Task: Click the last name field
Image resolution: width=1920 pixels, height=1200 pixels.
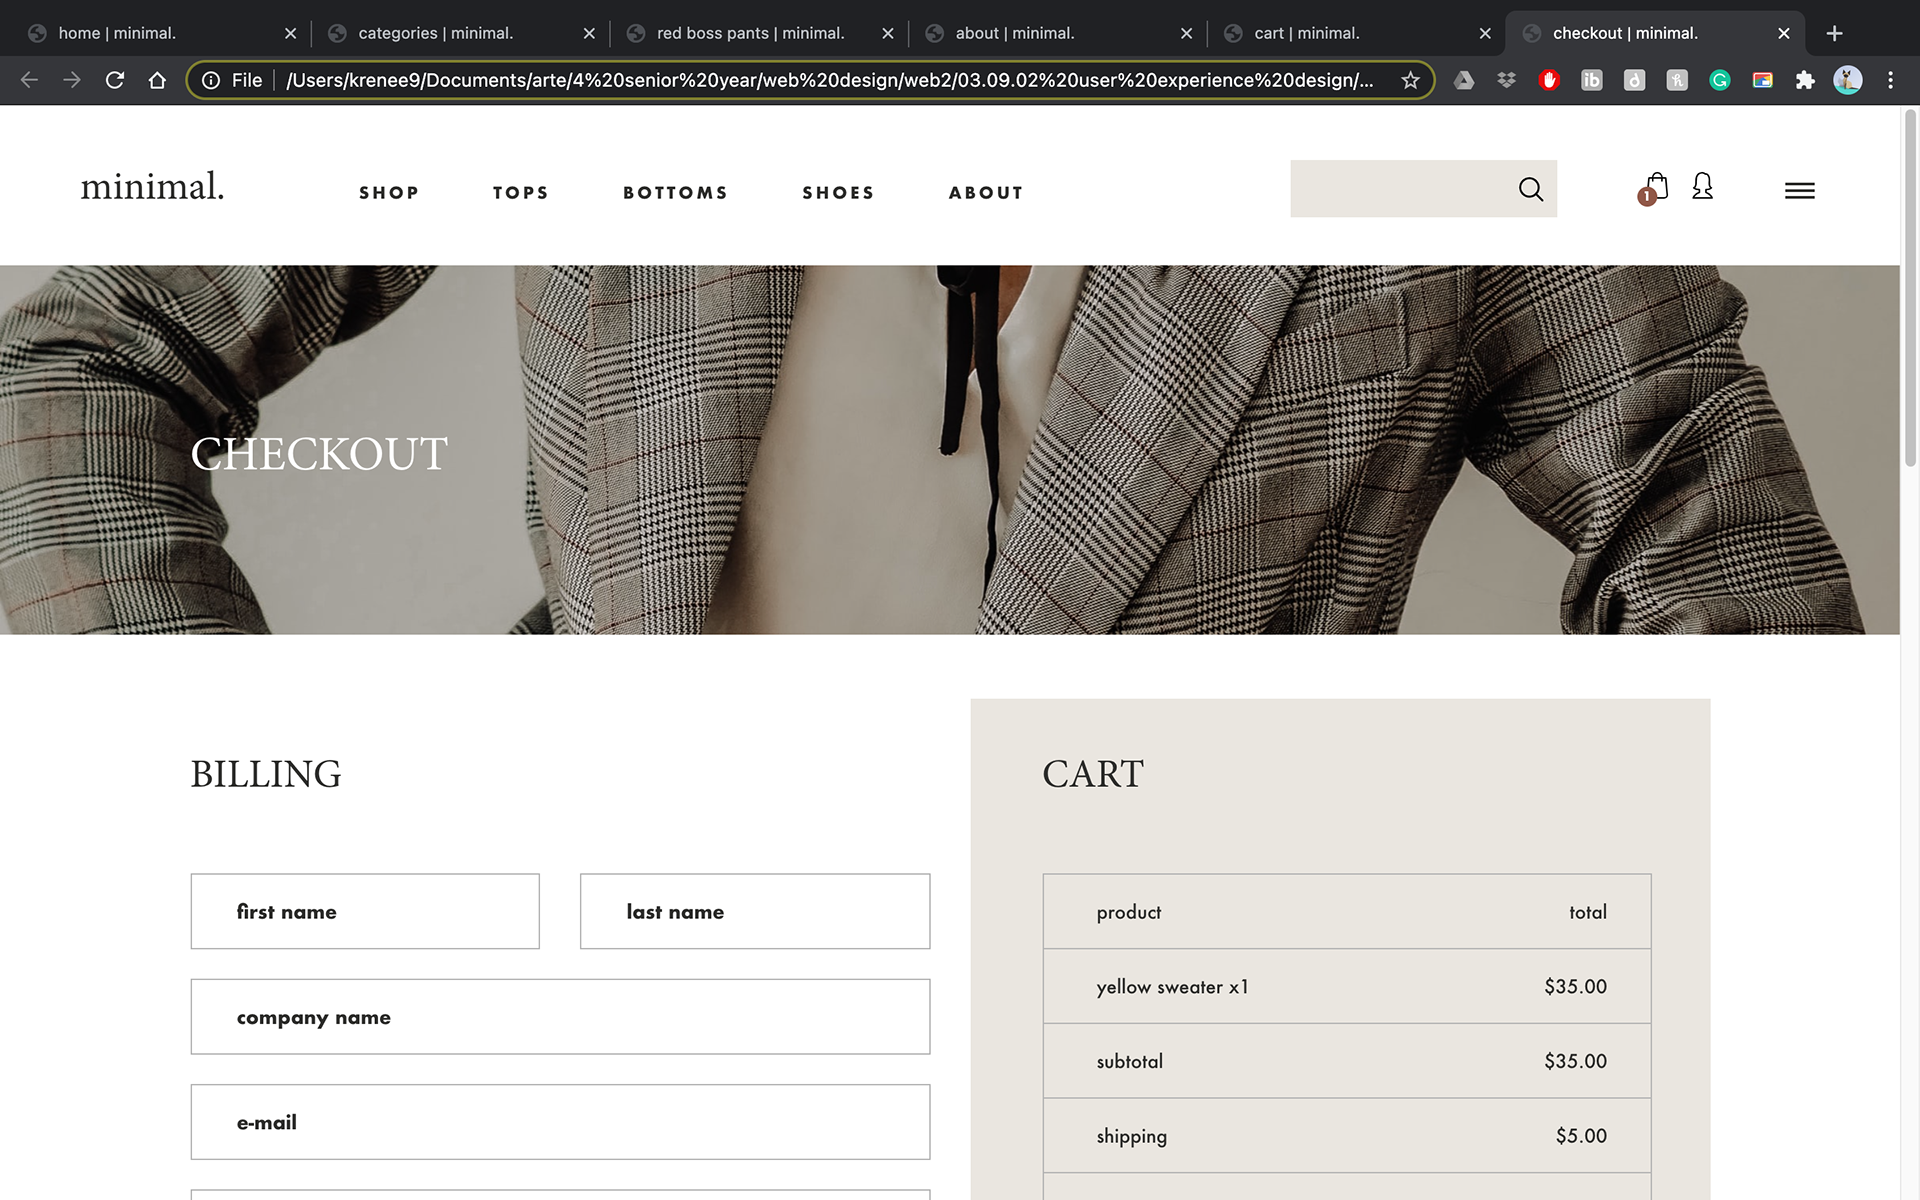Action: [755, 911]
